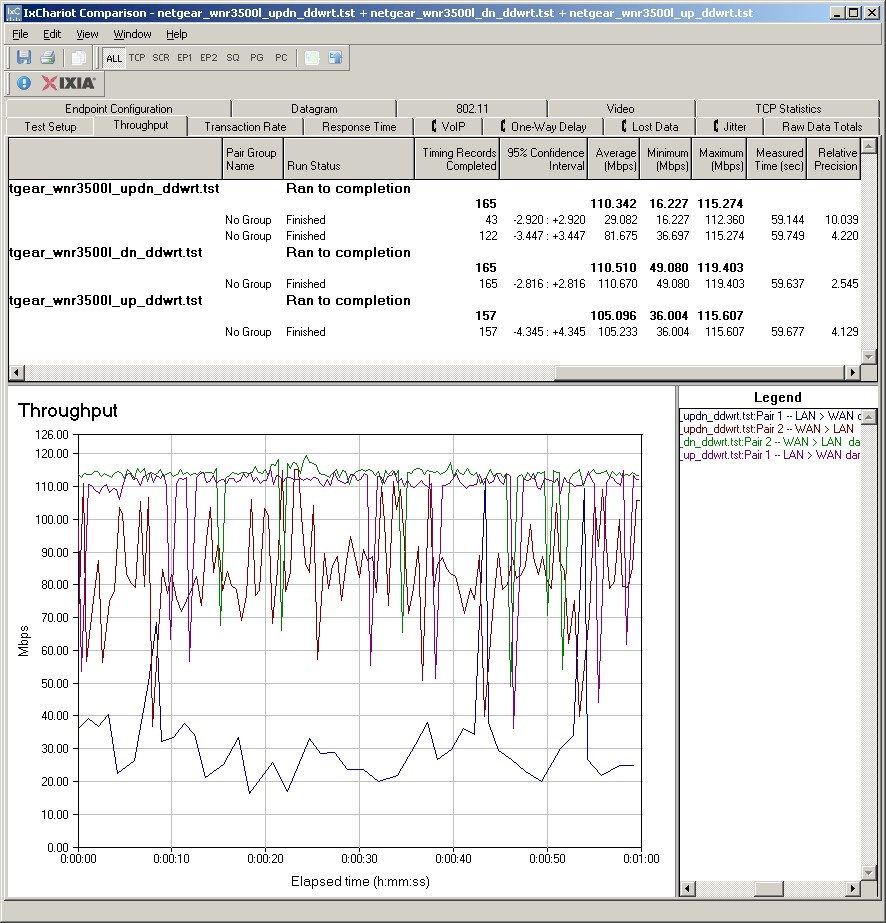
Task: Click the Maximum (Mbps) column header
Action: point(719,159)
